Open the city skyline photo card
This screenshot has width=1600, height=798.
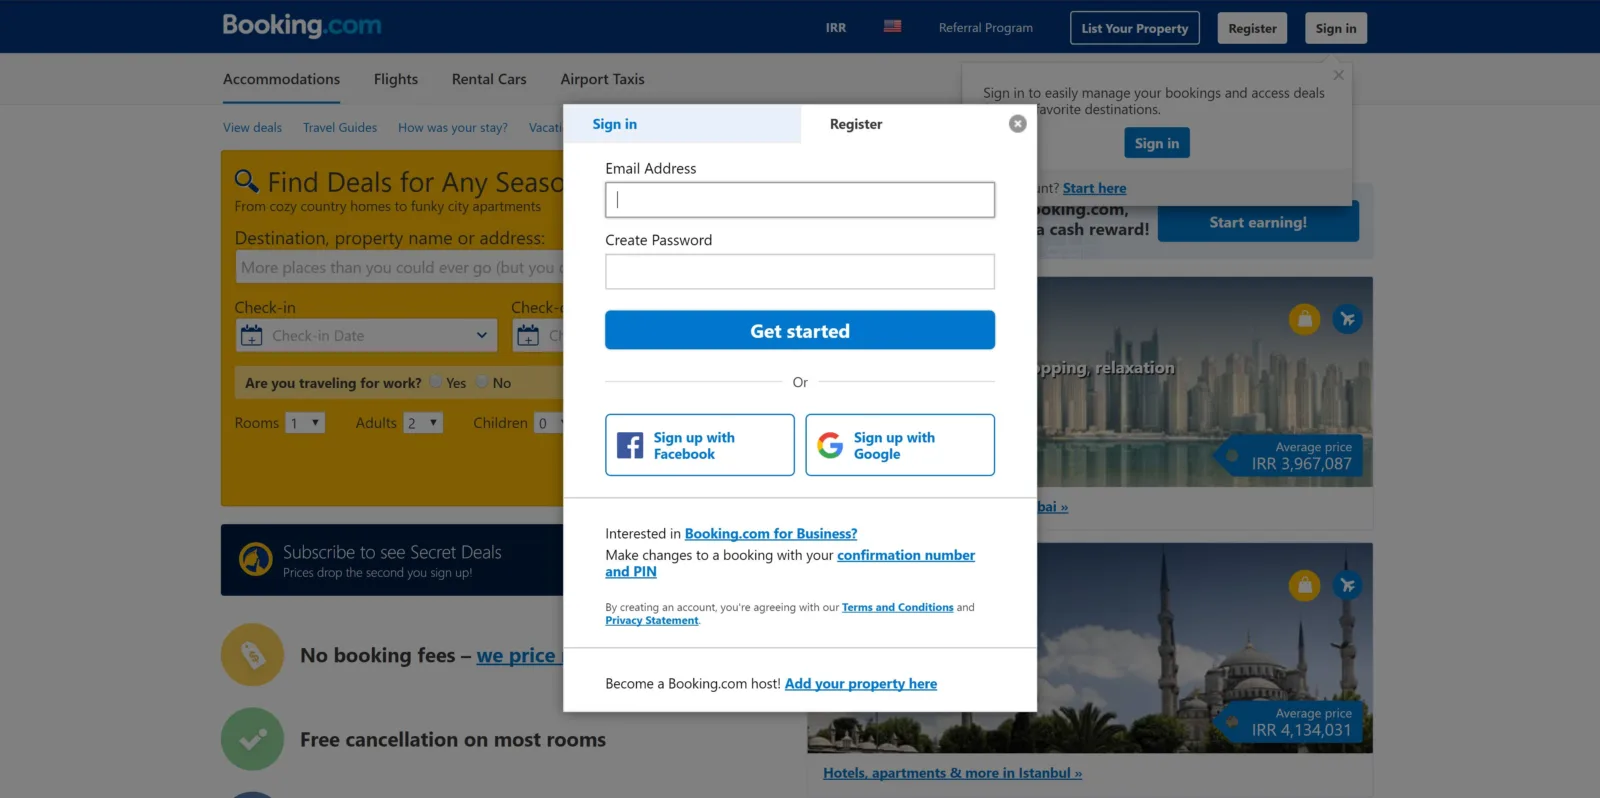(1204, 382)
